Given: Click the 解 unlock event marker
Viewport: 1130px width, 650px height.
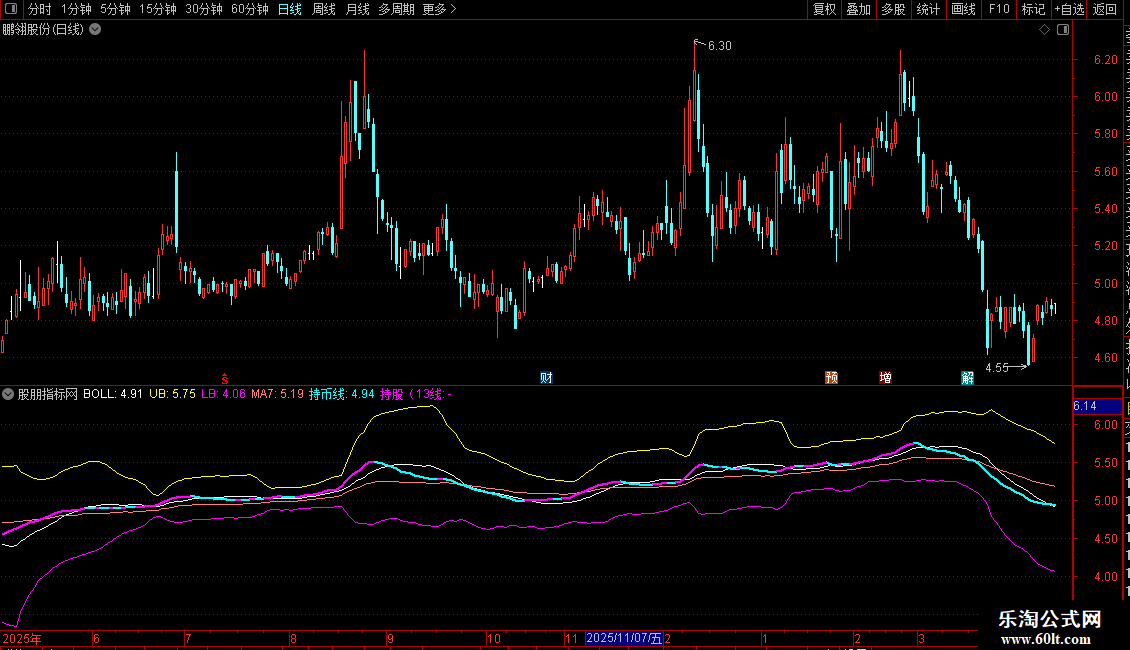Looking at the screenshot, I should click(967, 378).
